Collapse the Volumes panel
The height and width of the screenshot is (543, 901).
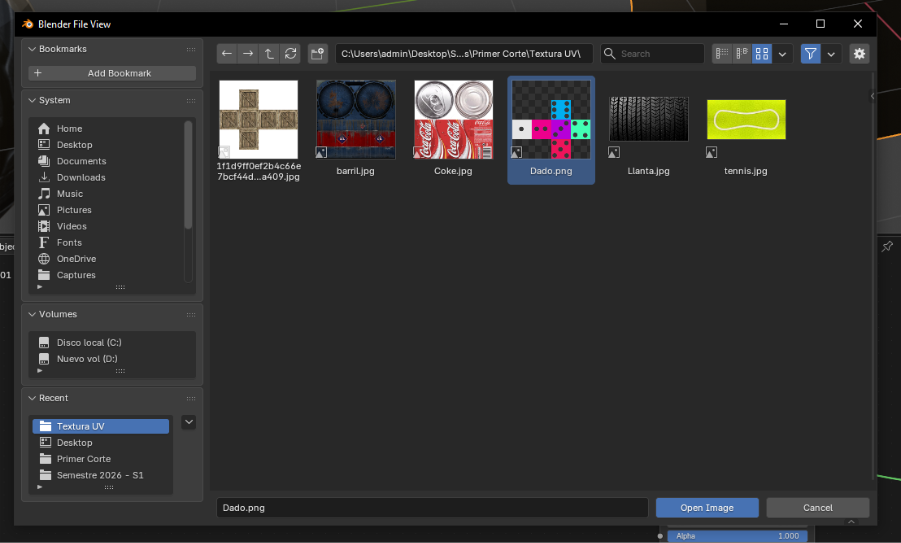coord(32,314)
